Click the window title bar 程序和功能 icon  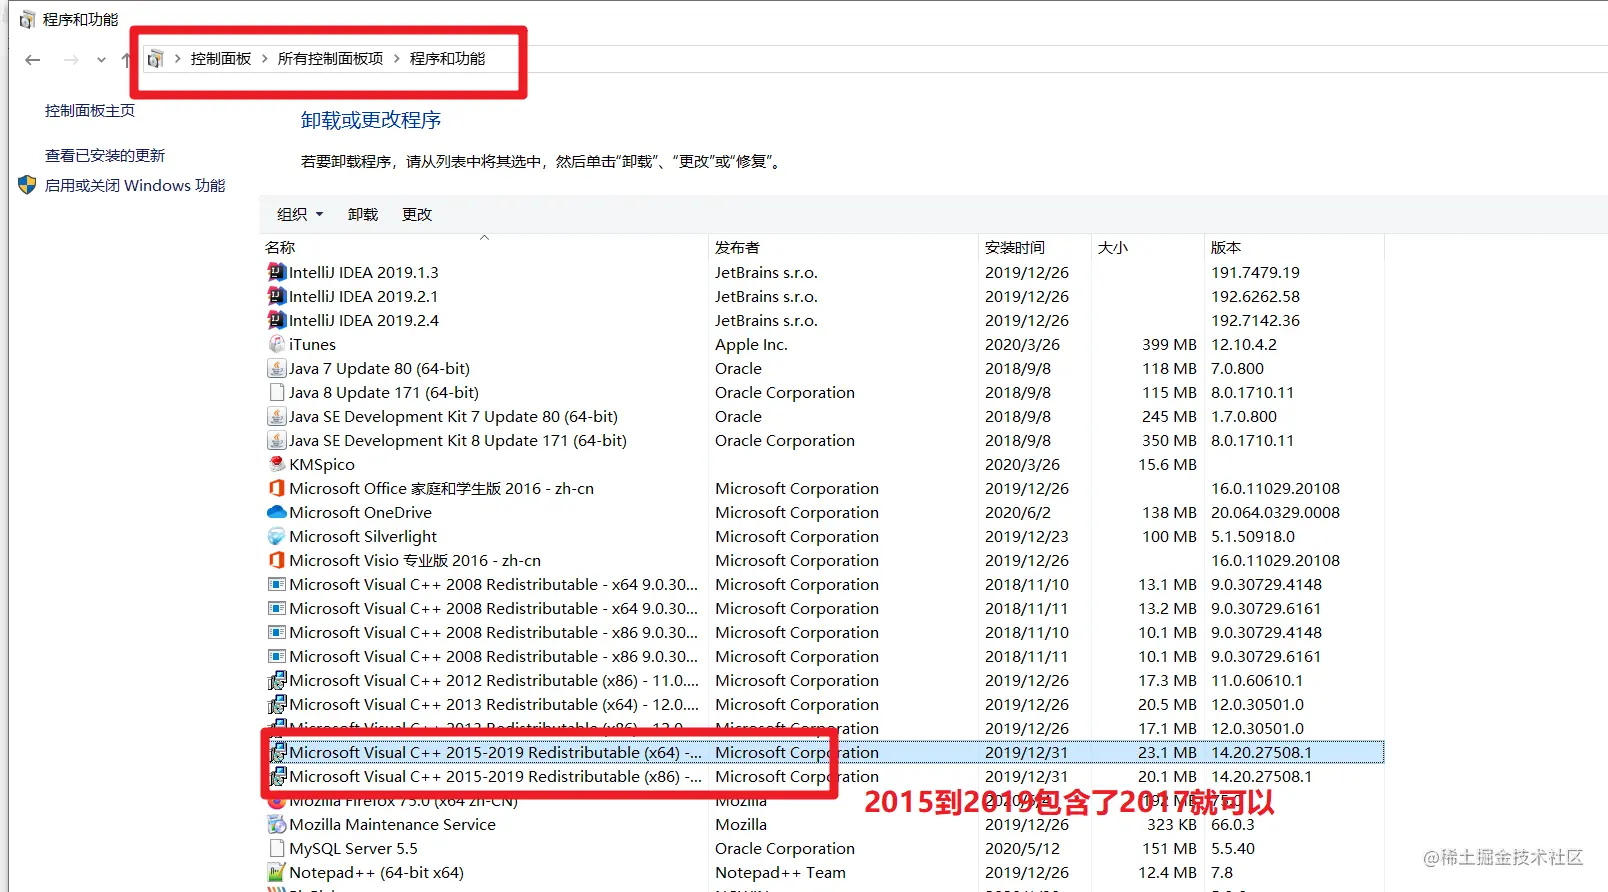27,19
